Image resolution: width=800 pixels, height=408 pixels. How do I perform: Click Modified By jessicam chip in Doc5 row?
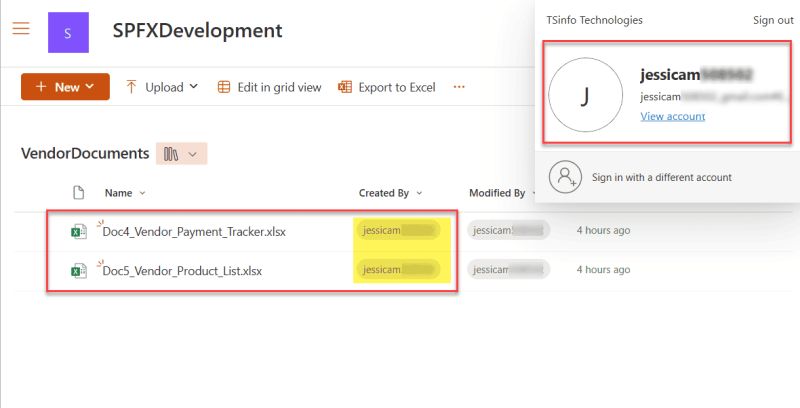[x=509, y=270]
